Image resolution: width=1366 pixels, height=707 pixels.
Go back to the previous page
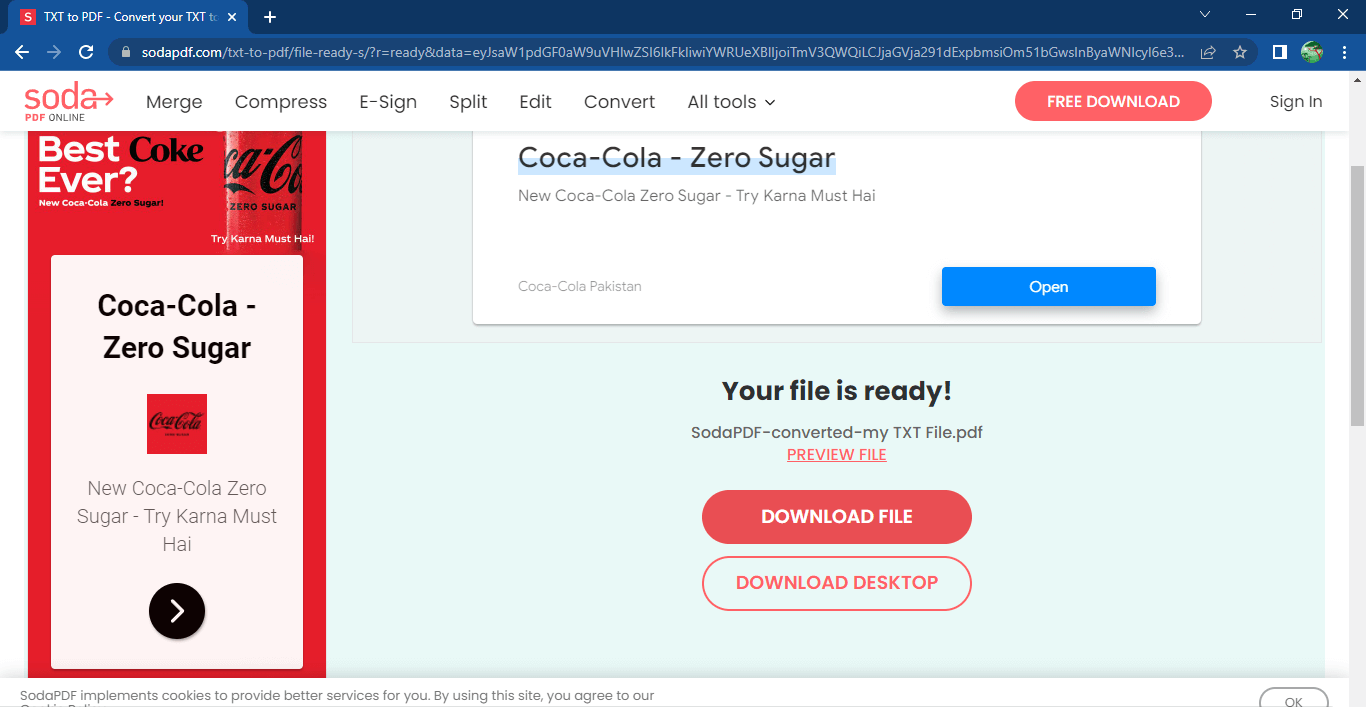[22, 52]
